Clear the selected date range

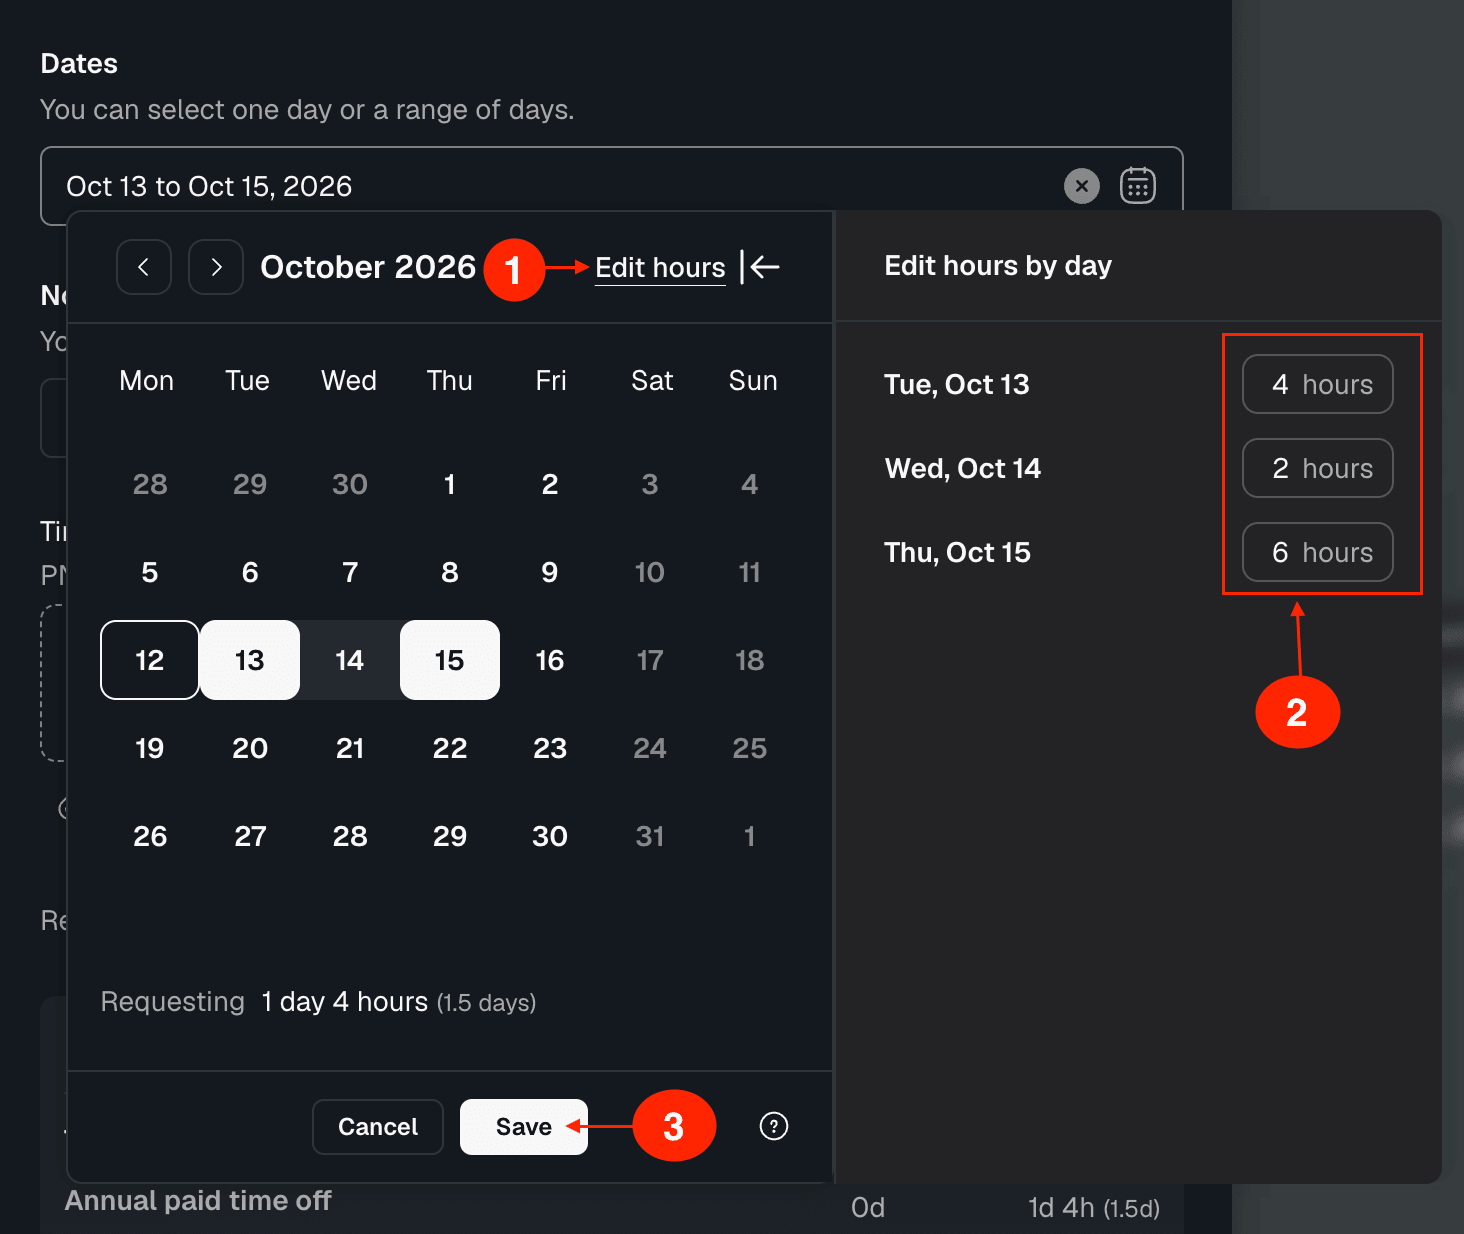1082,186
